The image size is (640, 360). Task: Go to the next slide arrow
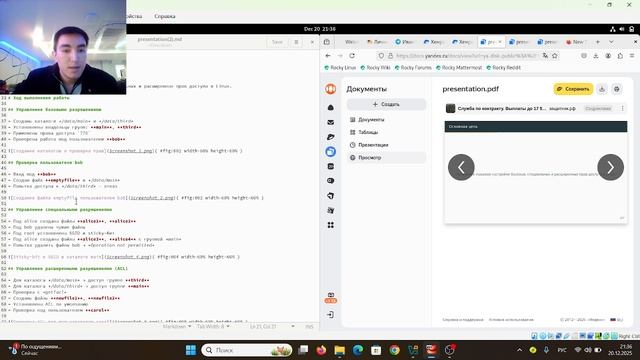[x=610, y=167]
